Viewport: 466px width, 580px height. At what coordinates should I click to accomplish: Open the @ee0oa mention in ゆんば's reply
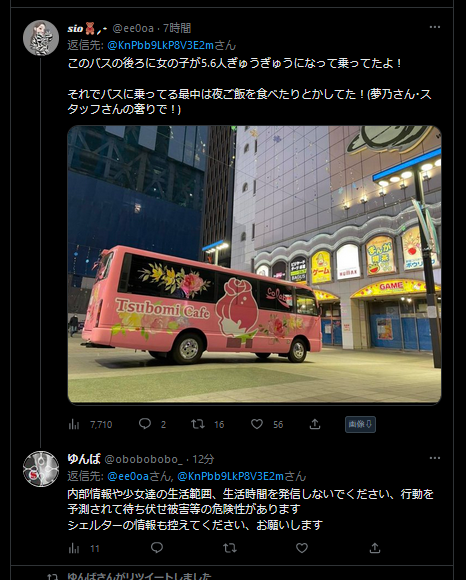[x=128, y=476]
